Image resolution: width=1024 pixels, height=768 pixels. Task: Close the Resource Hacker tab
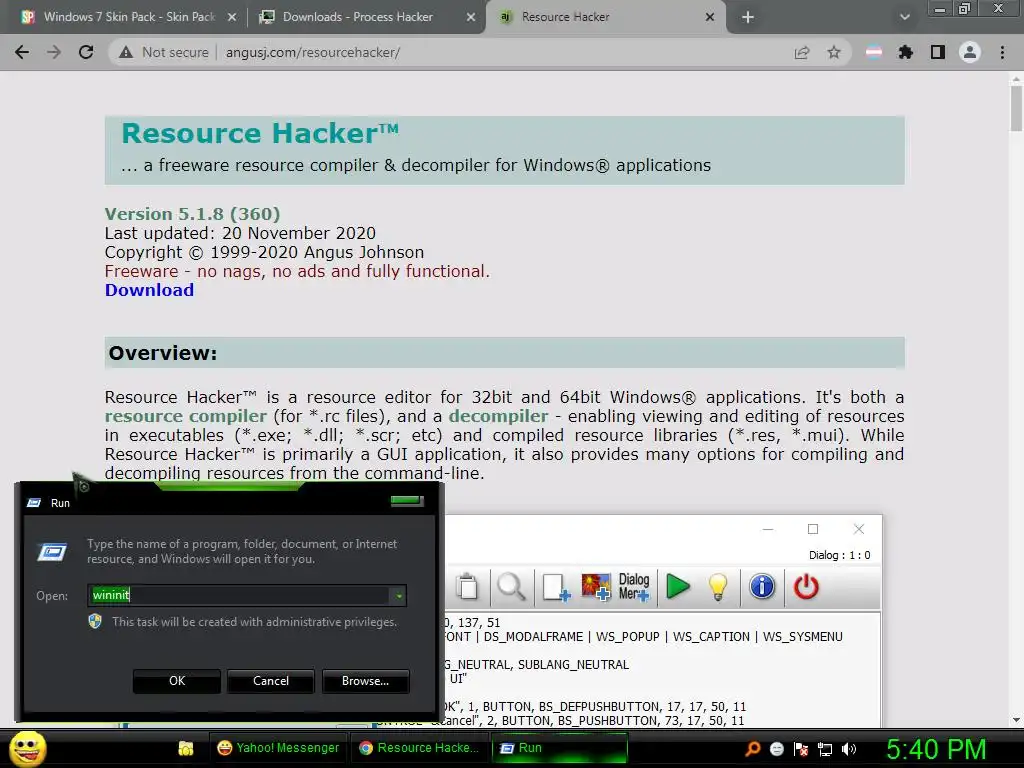pyautogui.click(x=710, y=17)
